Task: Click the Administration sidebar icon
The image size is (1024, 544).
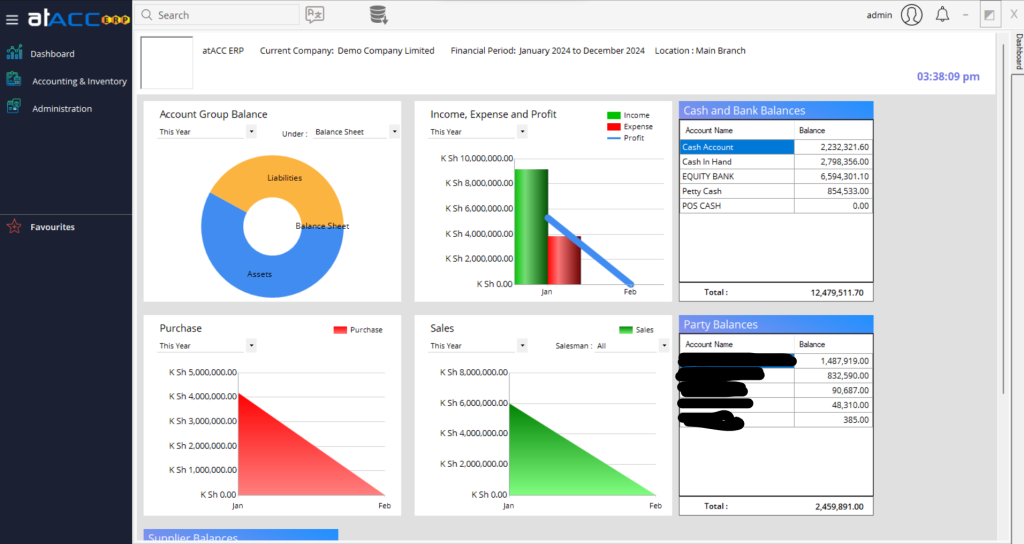Action: pyautogui.click(x=14, y=108)
